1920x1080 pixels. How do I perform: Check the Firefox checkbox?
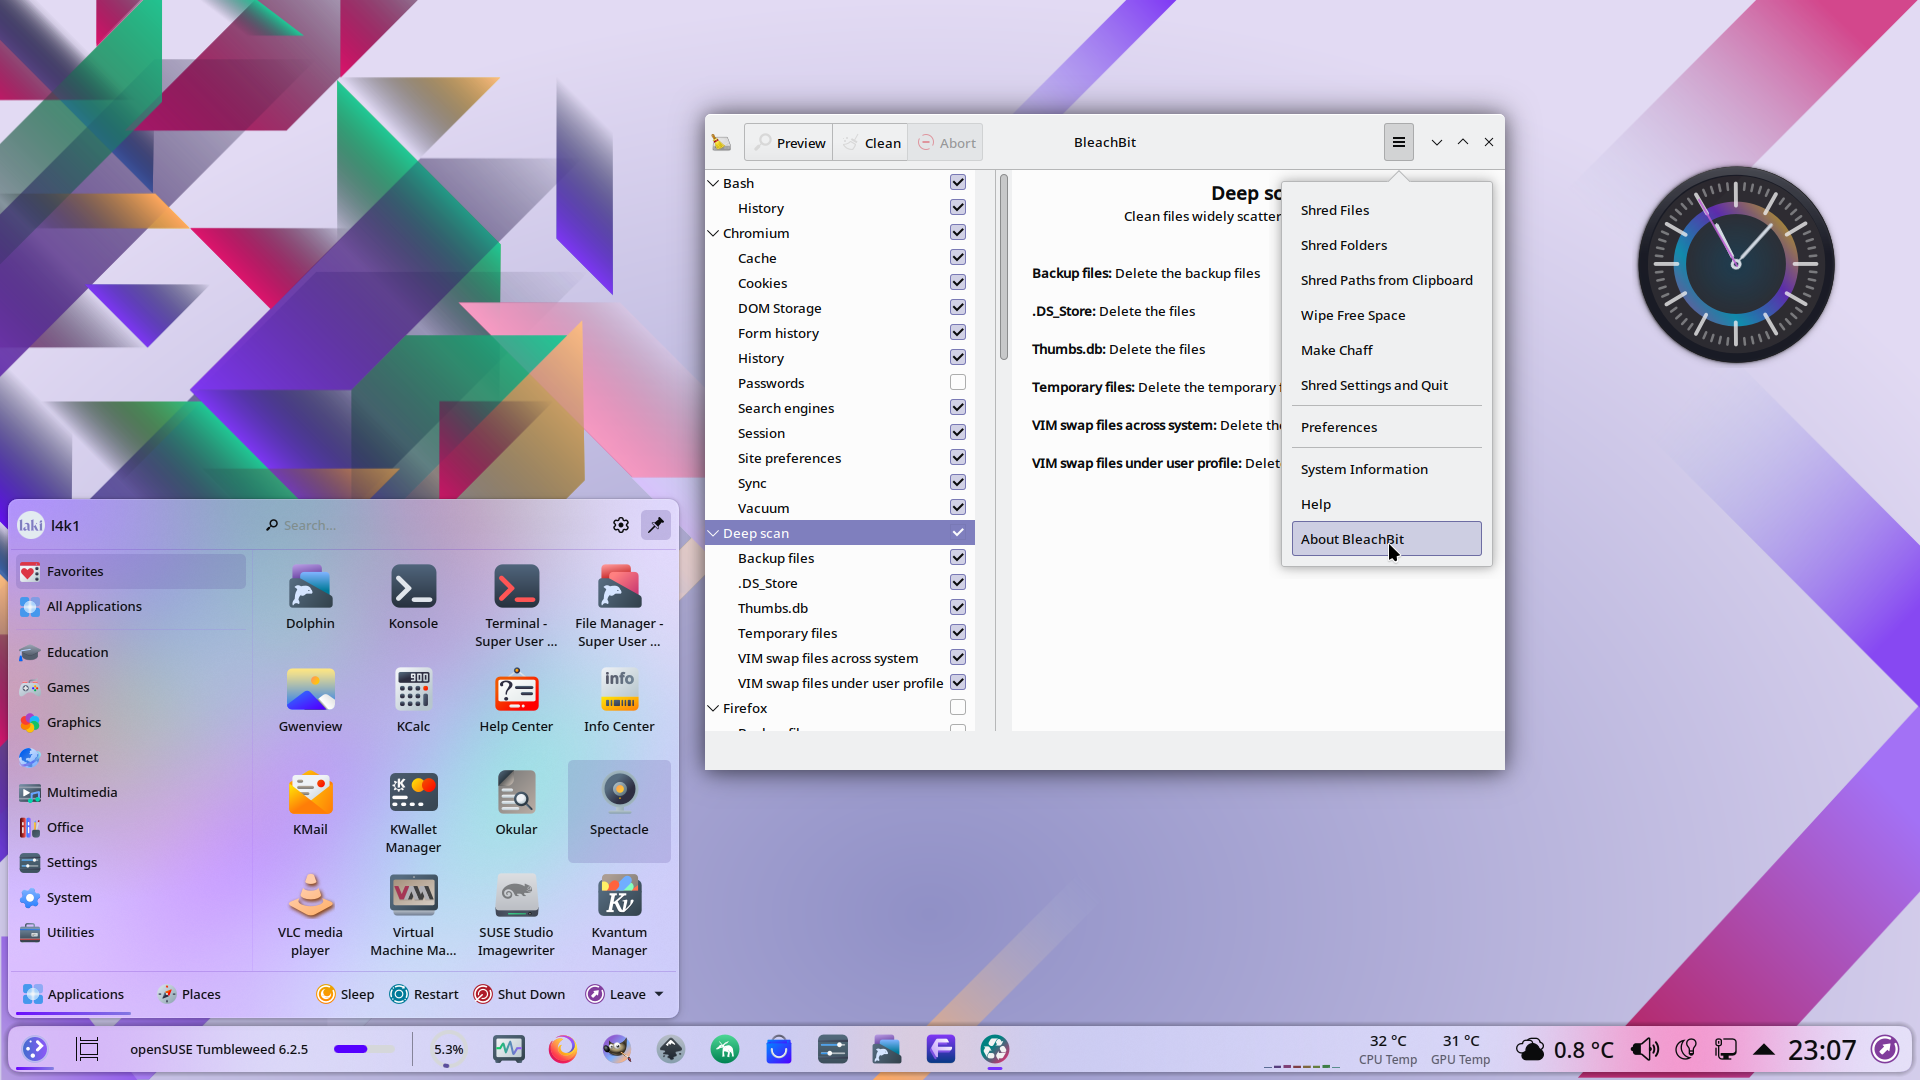(958, 707)
